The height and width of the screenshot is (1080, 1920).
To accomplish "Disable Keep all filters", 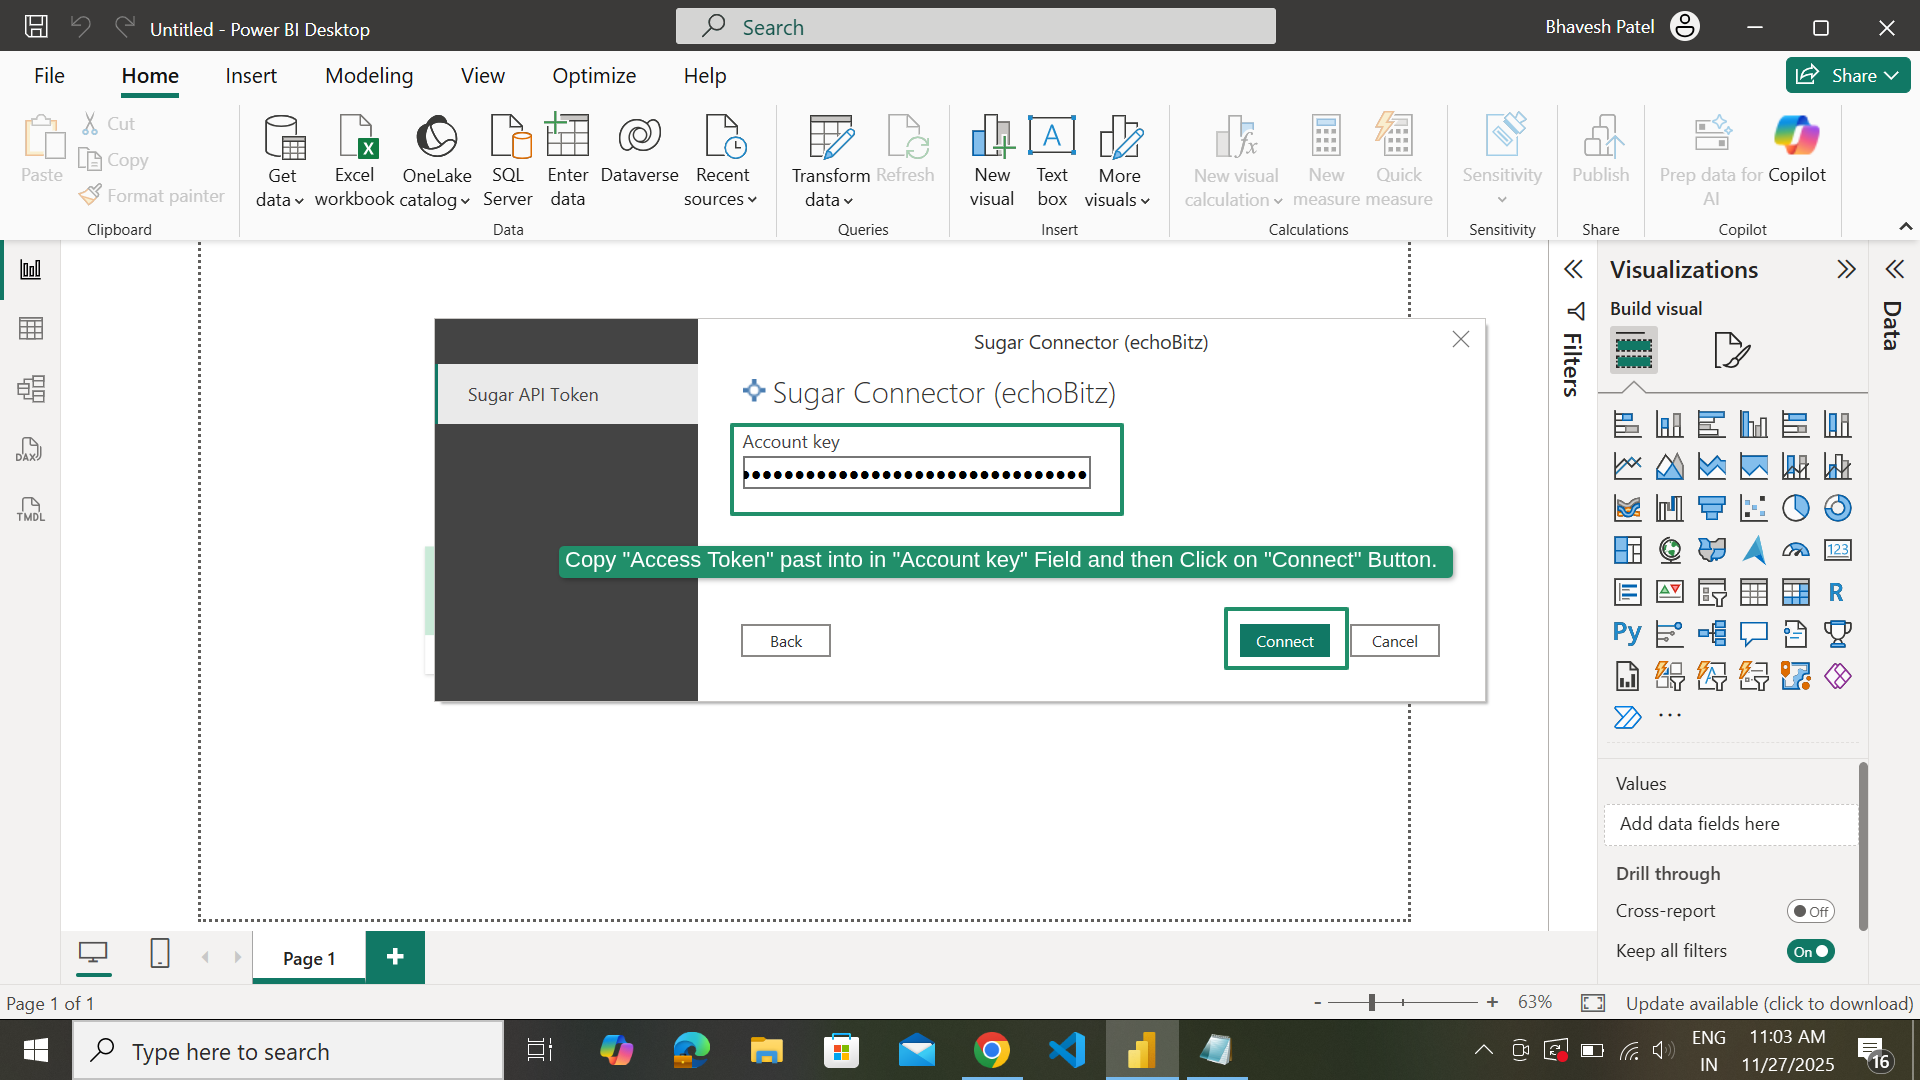I will (x=1810, y=951).
